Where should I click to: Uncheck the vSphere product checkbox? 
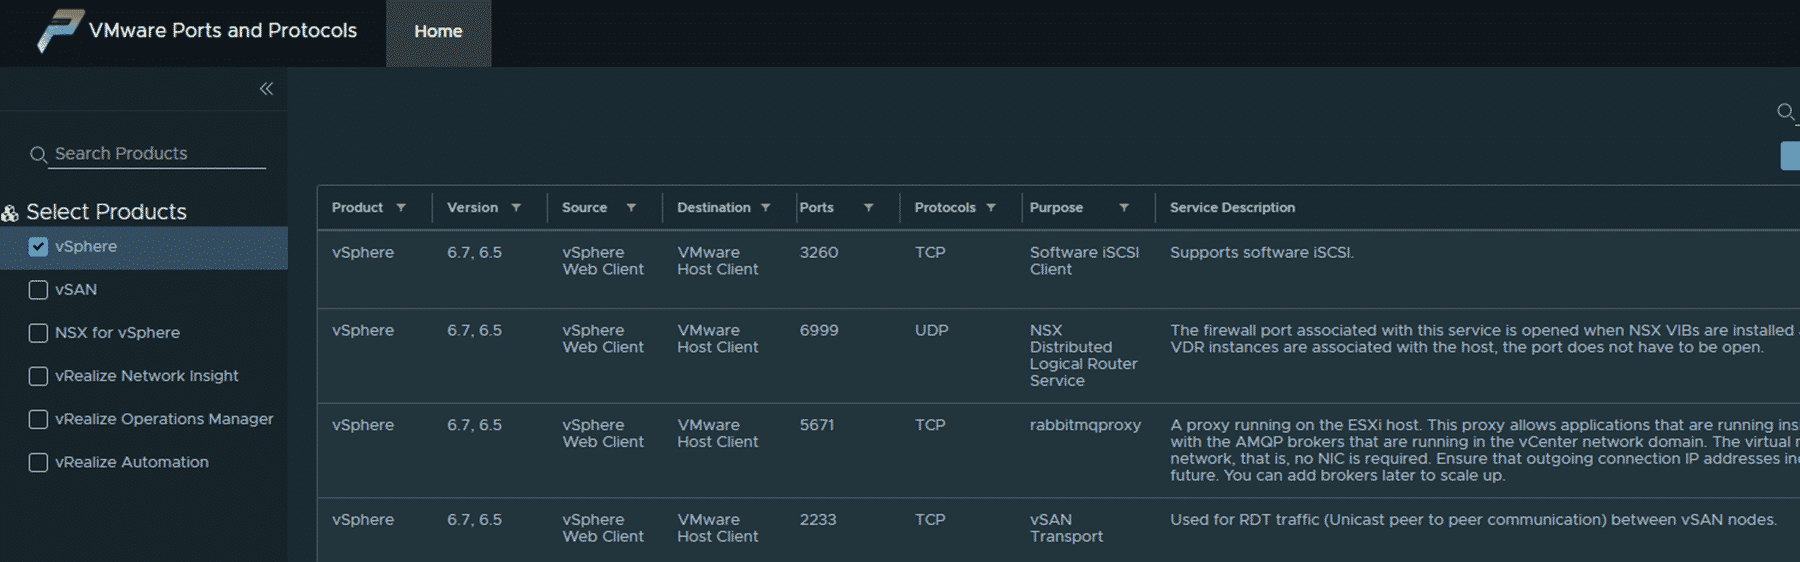coord(38,247)
